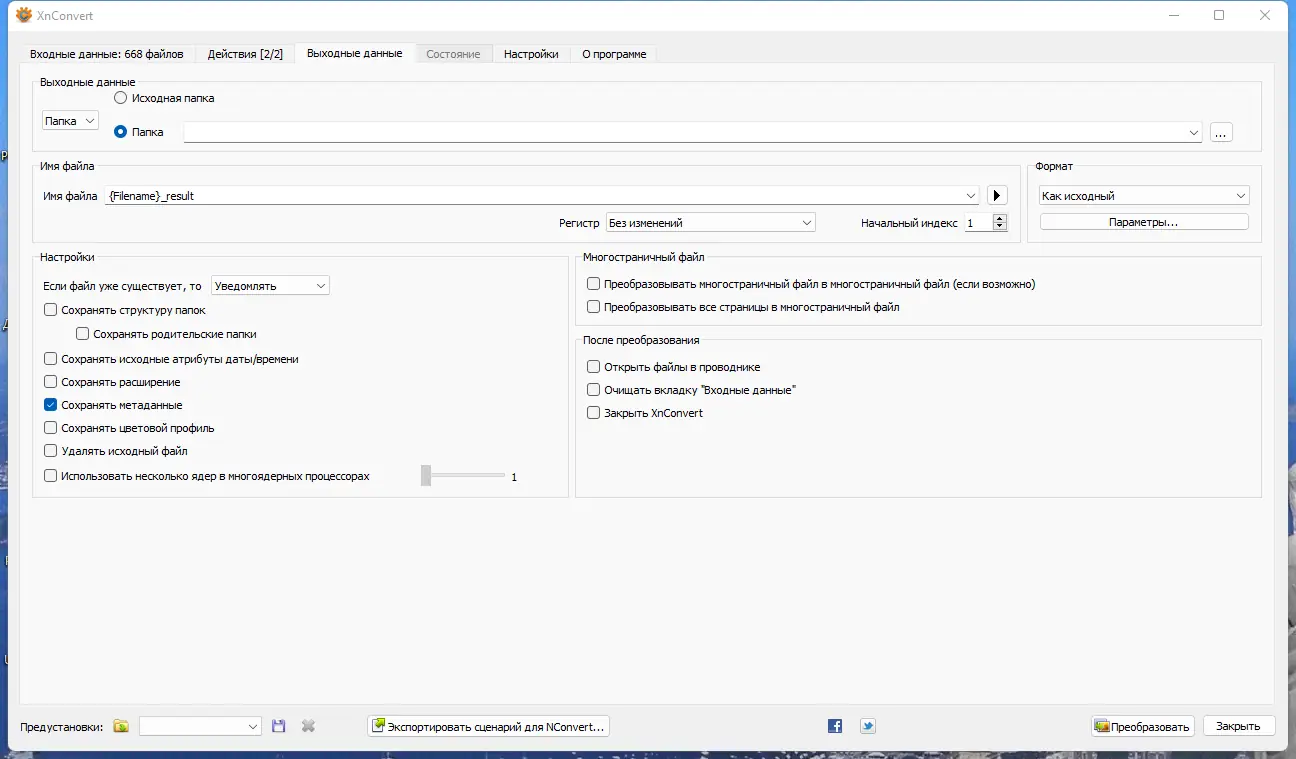Screen dimensions: 1296x759
Task: Toggle Сохранять исходные атрибуты даты/времени
Action: click(x=51, y=359)
